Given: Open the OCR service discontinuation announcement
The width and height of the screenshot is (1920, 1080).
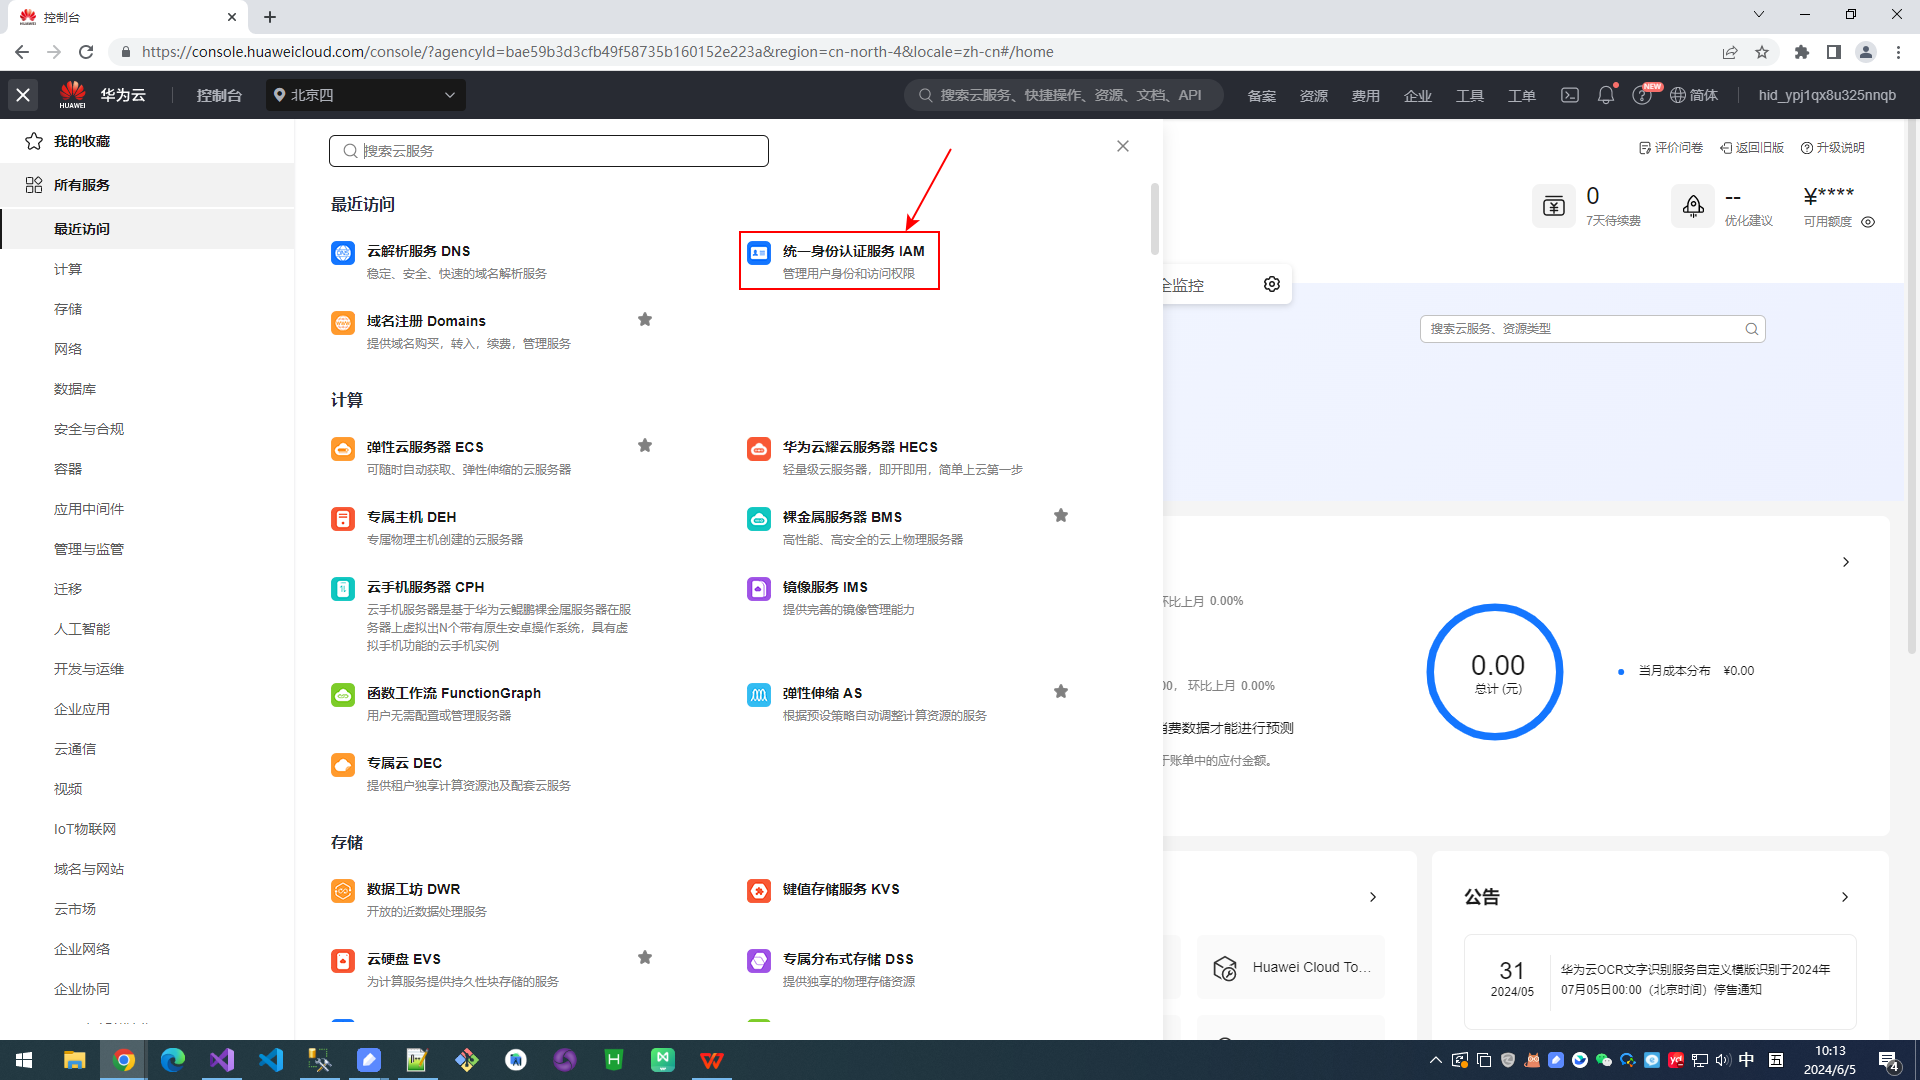Looking at the screenshot, I should point(1660,979).
